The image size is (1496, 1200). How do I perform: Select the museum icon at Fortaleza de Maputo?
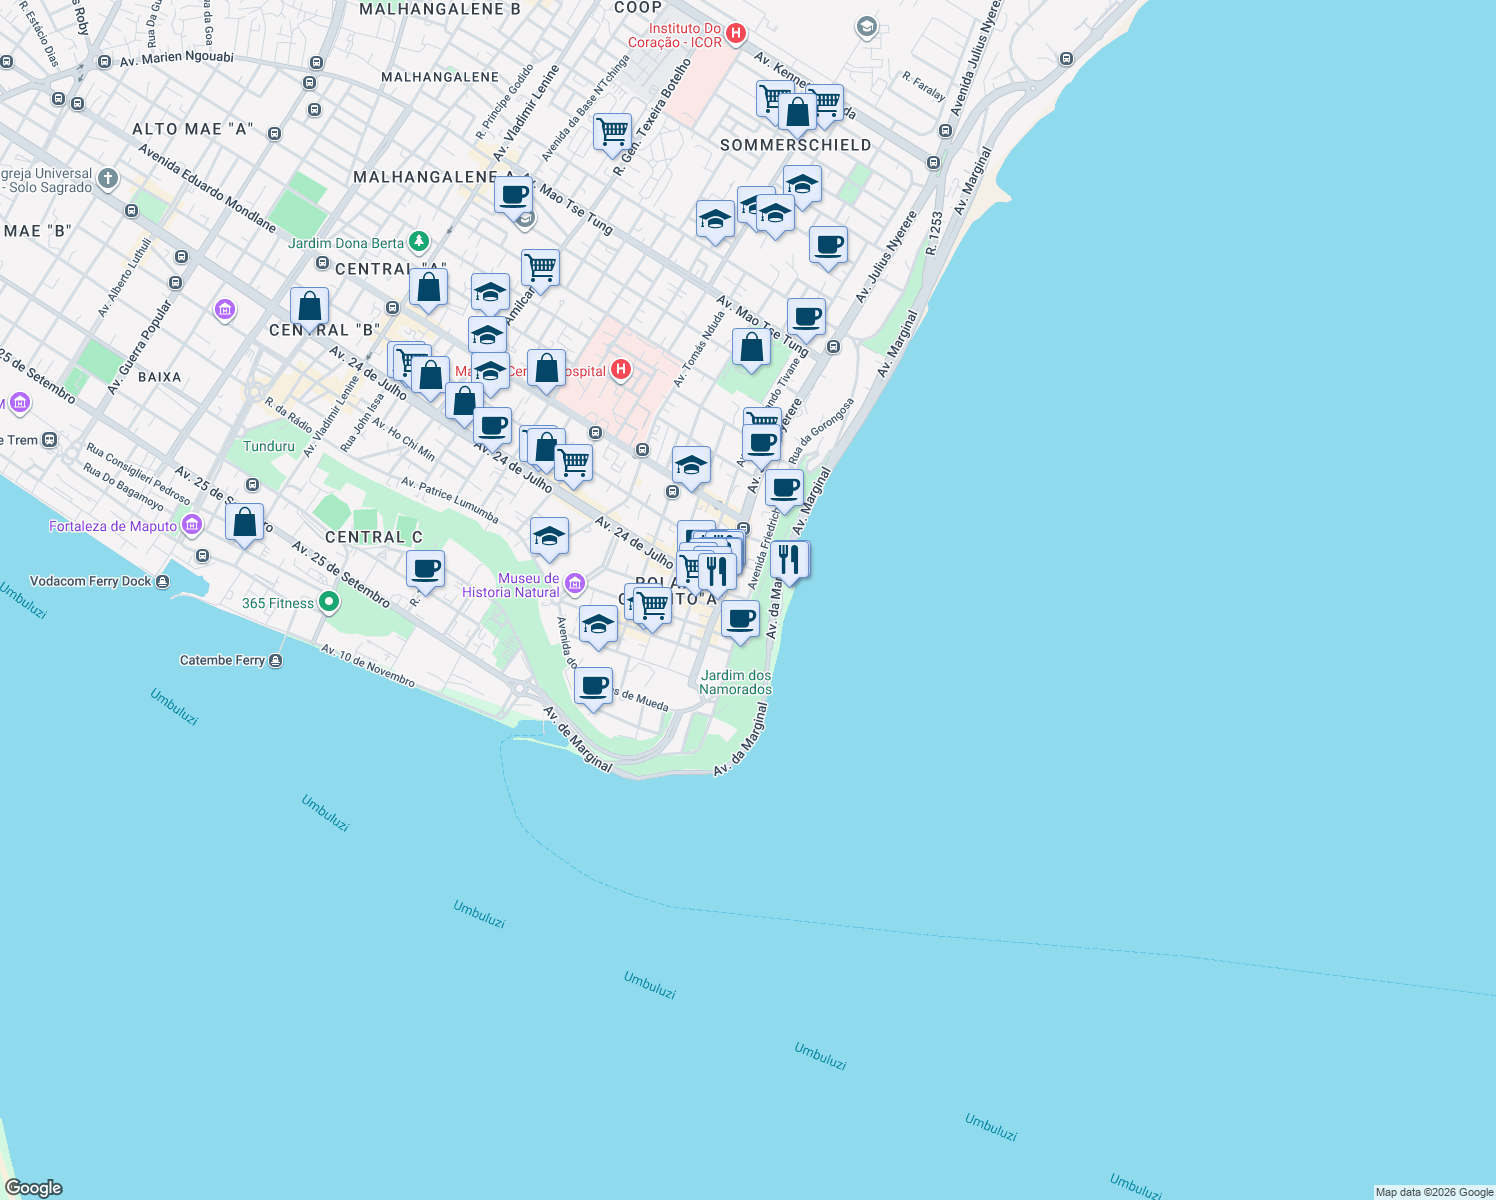(192, 523)
